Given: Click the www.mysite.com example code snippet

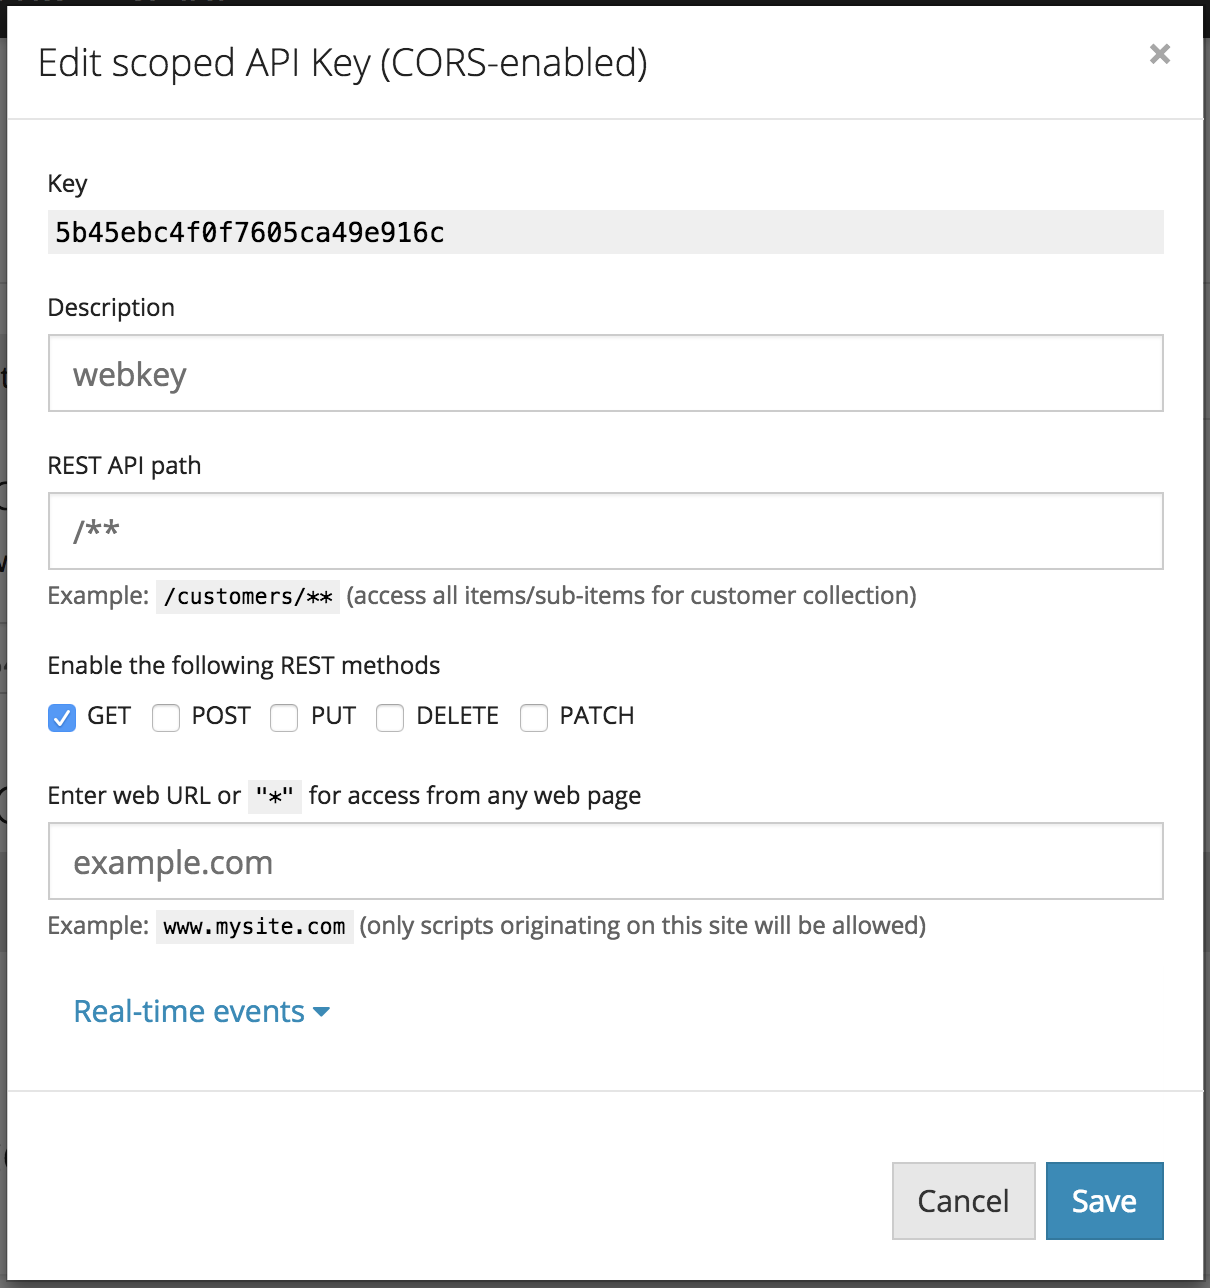Looking at the screenshot, I should click(x=254, y=926).
